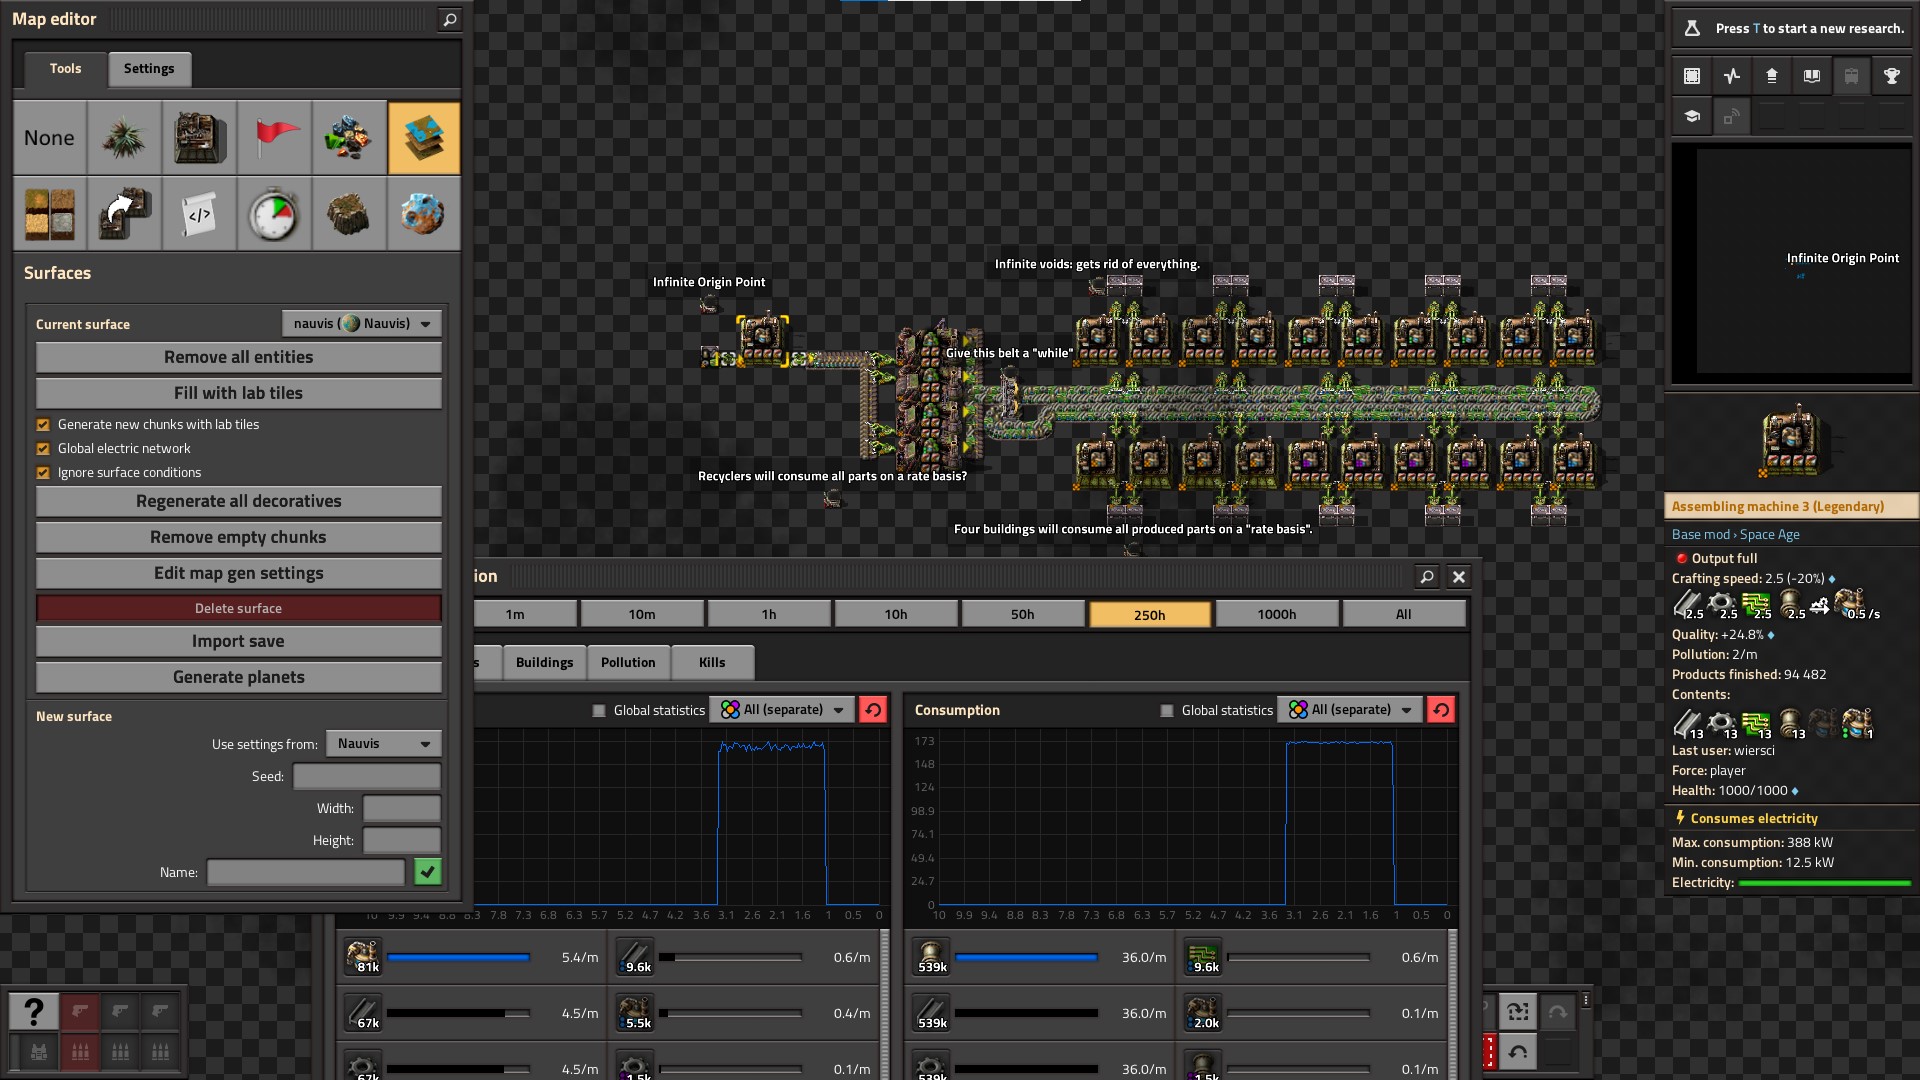This screenshot has width=1920, height=1080.
Task: Open the blueprint library selection-square icon
Action: (1692, 76)
